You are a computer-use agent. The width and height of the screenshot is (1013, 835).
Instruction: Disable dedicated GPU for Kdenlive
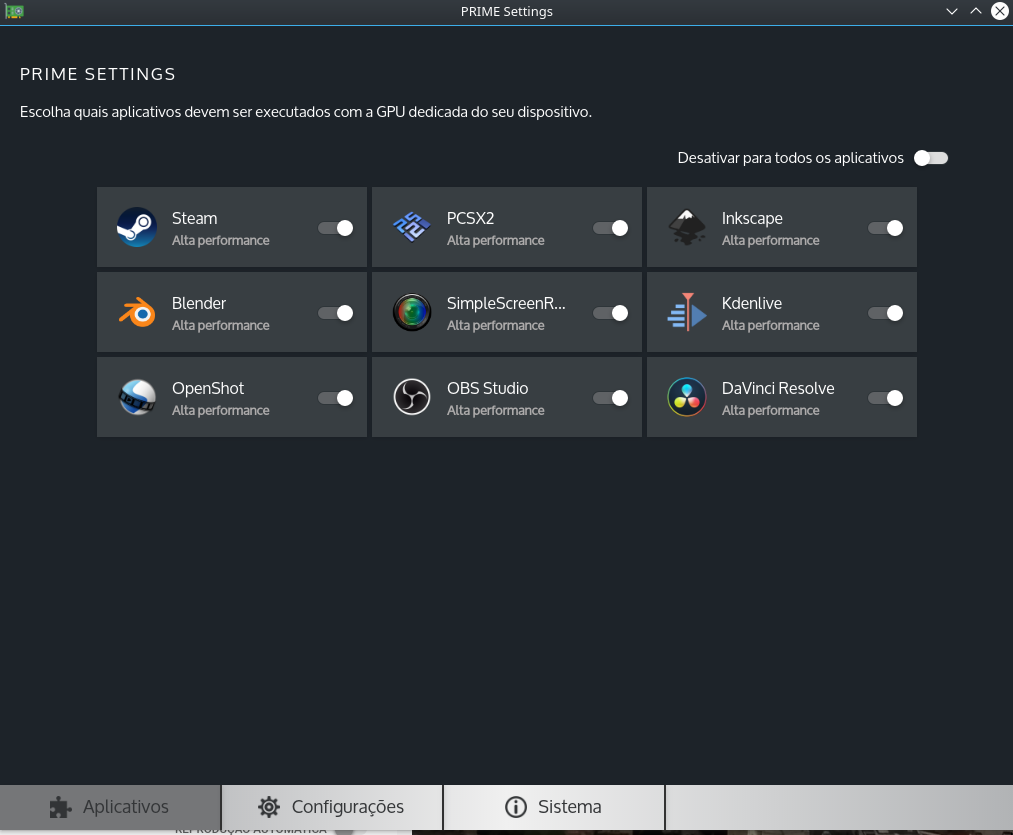pos(886,313)
